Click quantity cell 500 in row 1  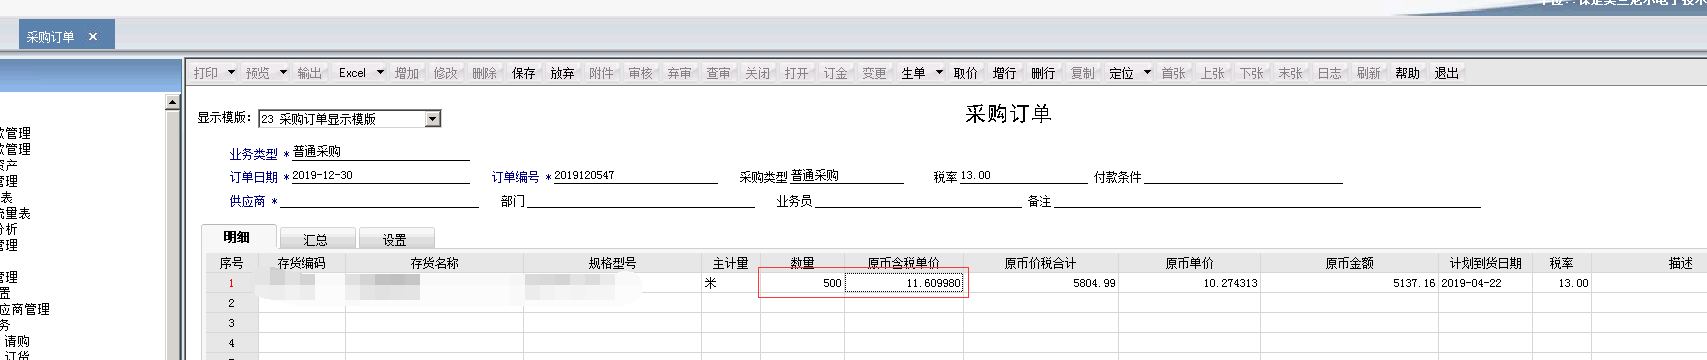[x=802, y=283]
